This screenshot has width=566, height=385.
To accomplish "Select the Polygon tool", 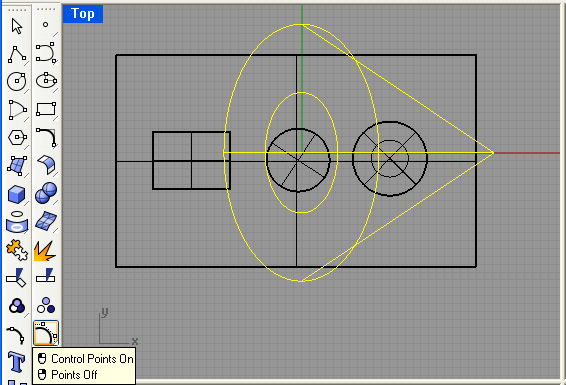I will point(17,137).
